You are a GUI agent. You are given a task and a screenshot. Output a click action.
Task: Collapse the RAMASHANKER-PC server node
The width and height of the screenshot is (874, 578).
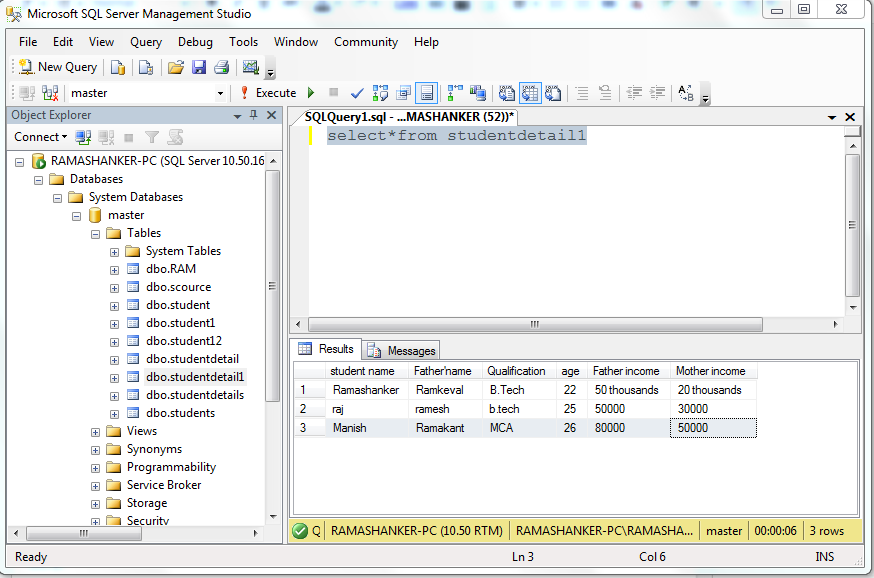click(20, 162)
